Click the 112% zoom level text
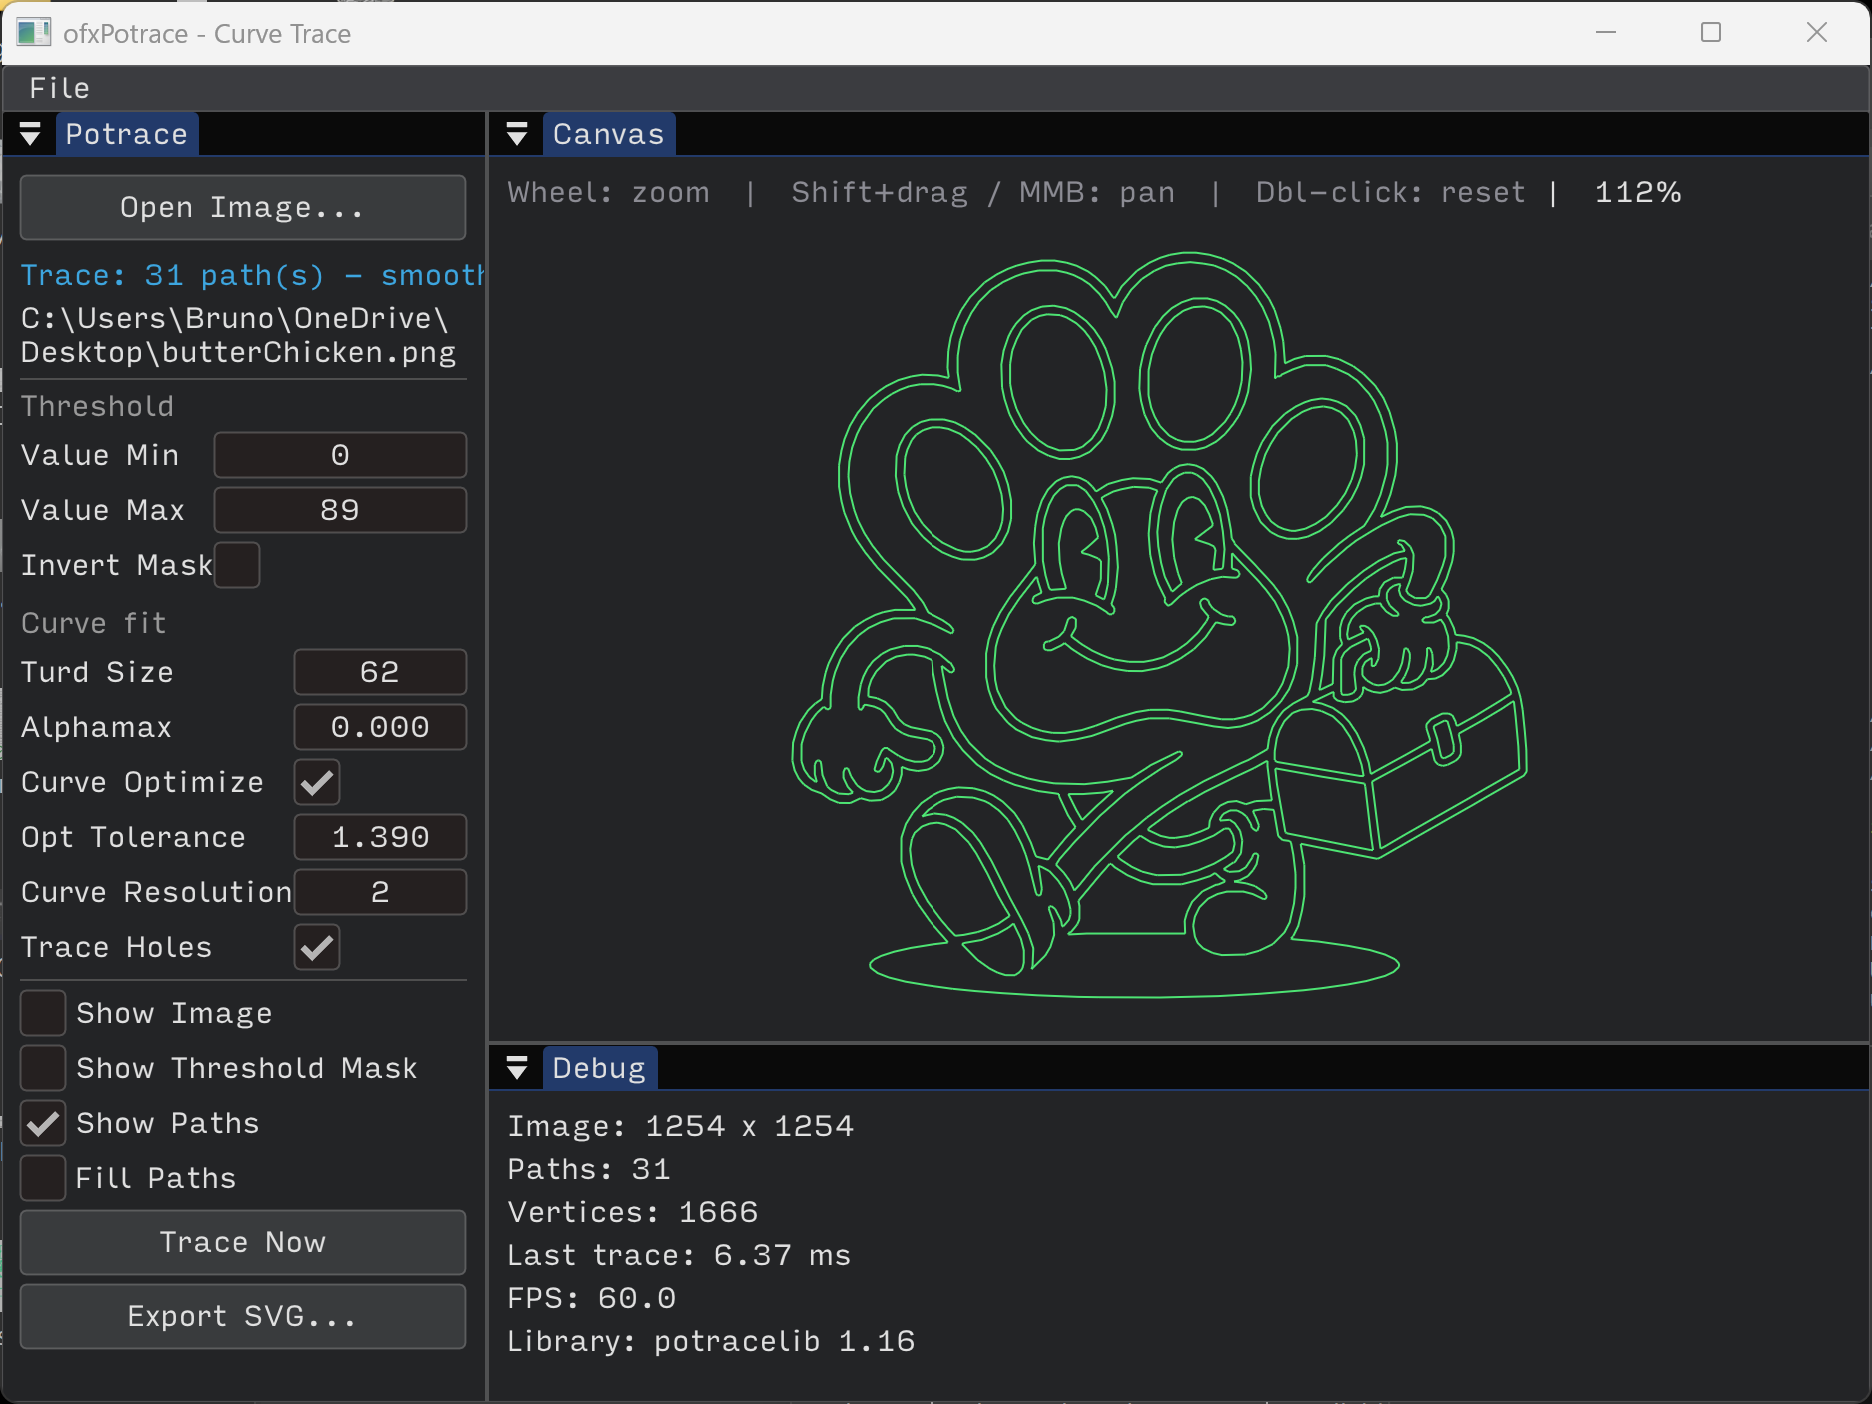This screenshot has height=1404, width=1872. click(1637, 192)
